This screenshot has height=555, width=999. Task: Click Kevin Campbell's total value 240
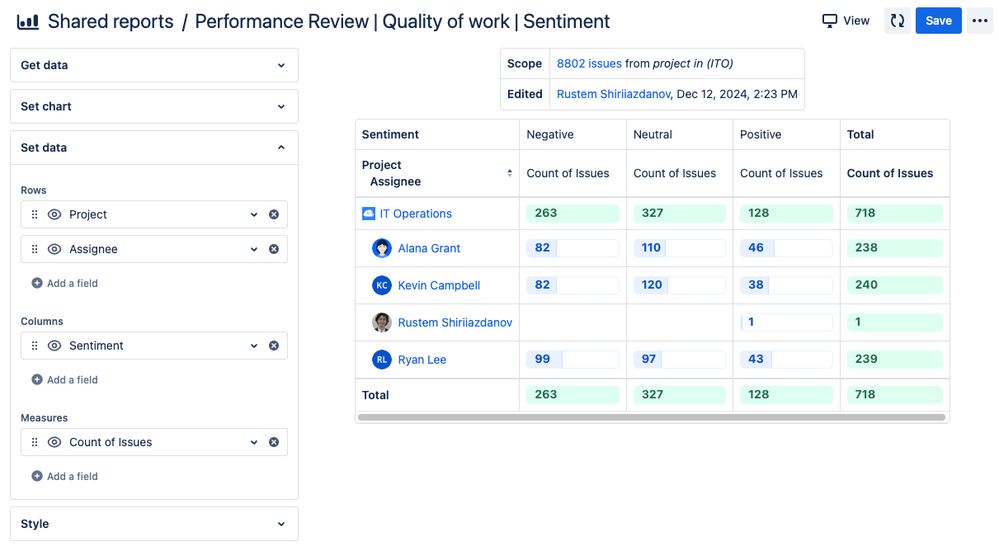click(x=895, y=285)
